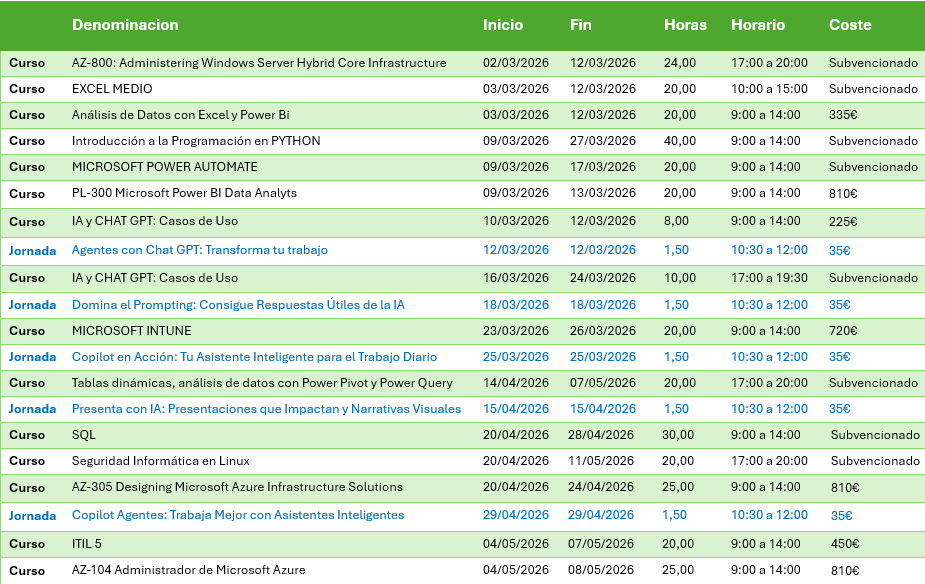This screenshot has width=925, height=584.
Task: Select the PL-300 Microsoft Power BI course
Action: (184, 193)
